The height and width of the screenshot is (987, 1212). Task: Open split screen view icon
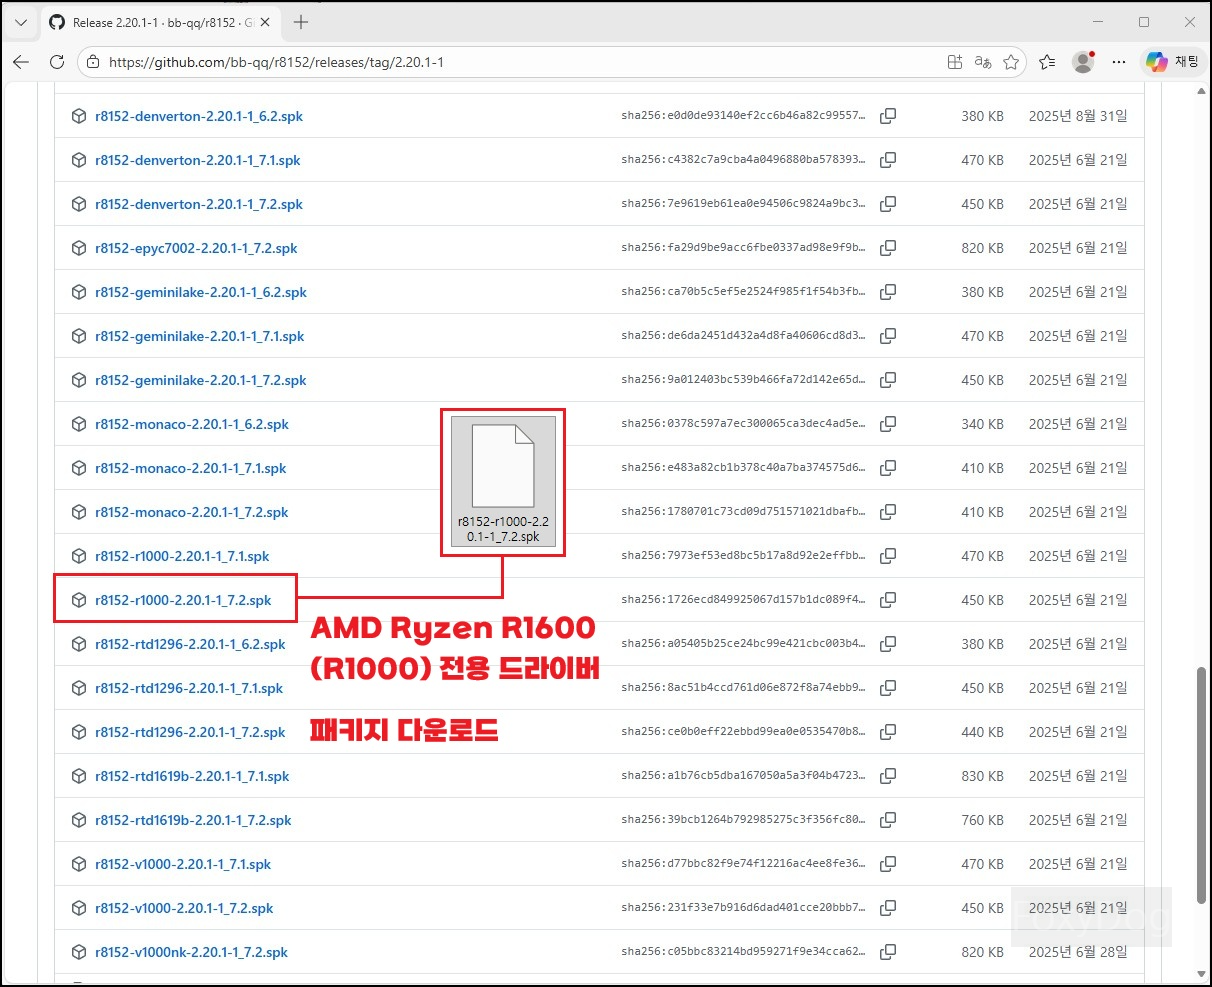point(955,62)
